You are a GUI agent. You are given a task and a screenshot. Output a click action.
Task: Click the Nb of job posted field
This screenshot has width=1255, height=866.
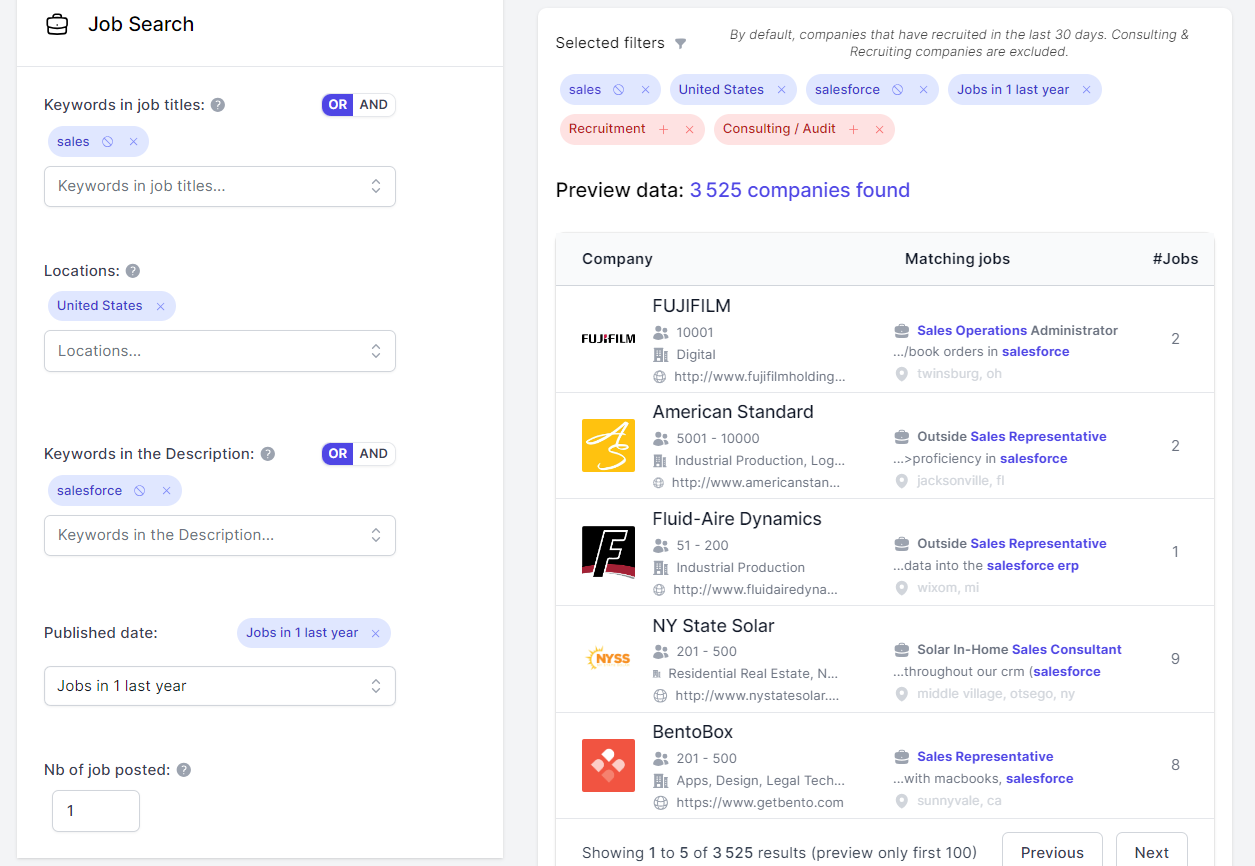click(96, 811)
